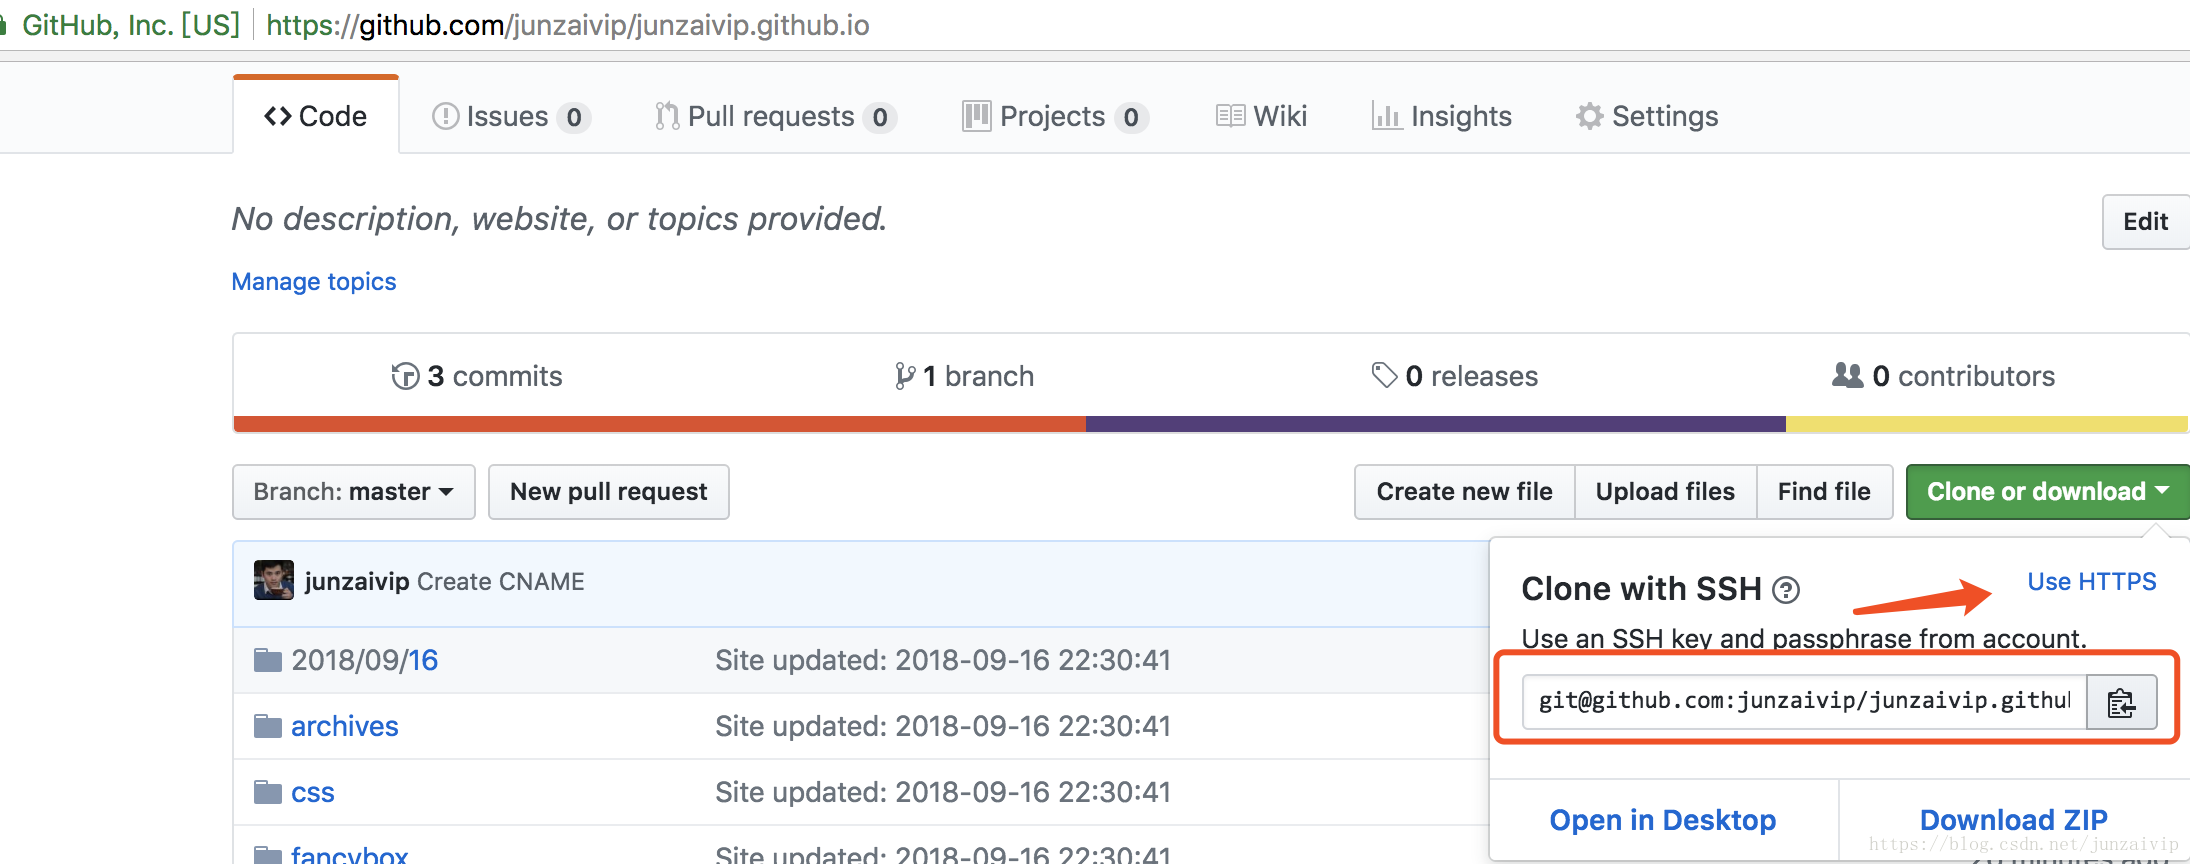Select the SSH clone URL field
Image resolution: width=2190 pixels, height=864 pixels.
pyautogui.click(x=1805, y=701)
